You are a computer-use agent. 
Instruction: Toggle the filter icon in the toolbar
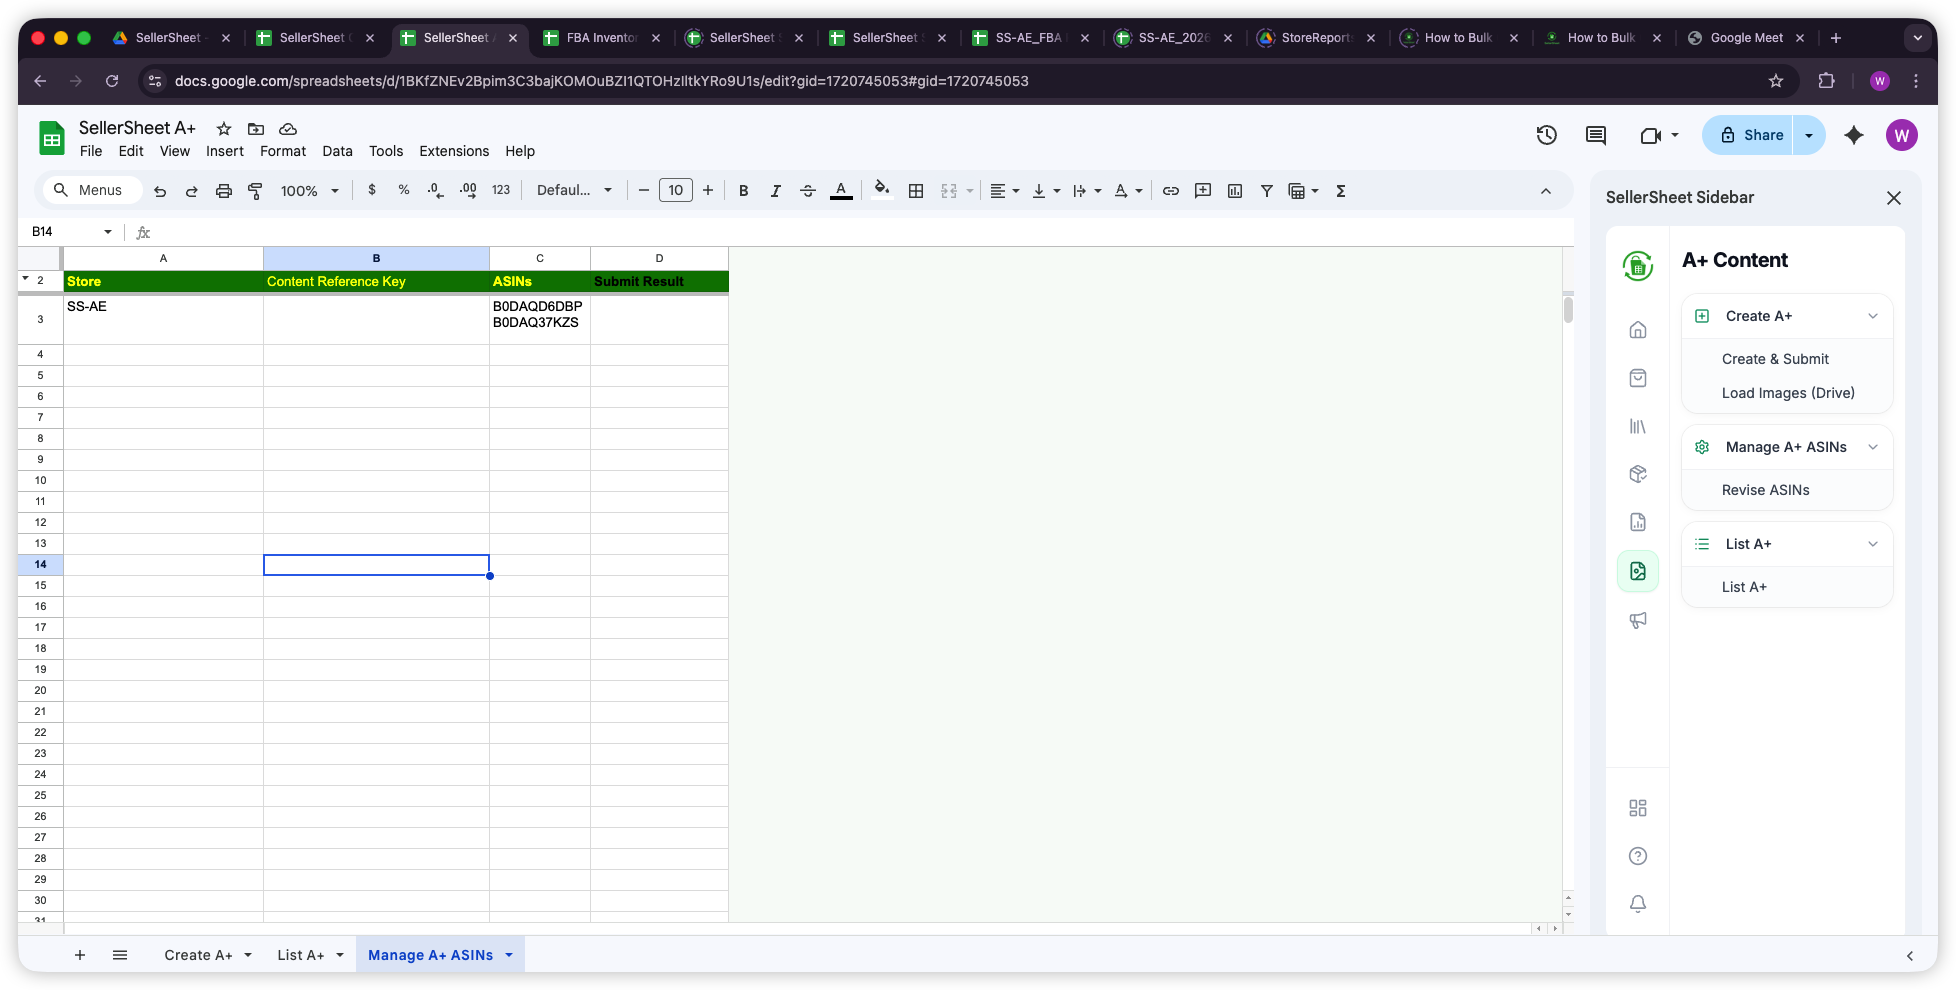tap(1266, 190)
